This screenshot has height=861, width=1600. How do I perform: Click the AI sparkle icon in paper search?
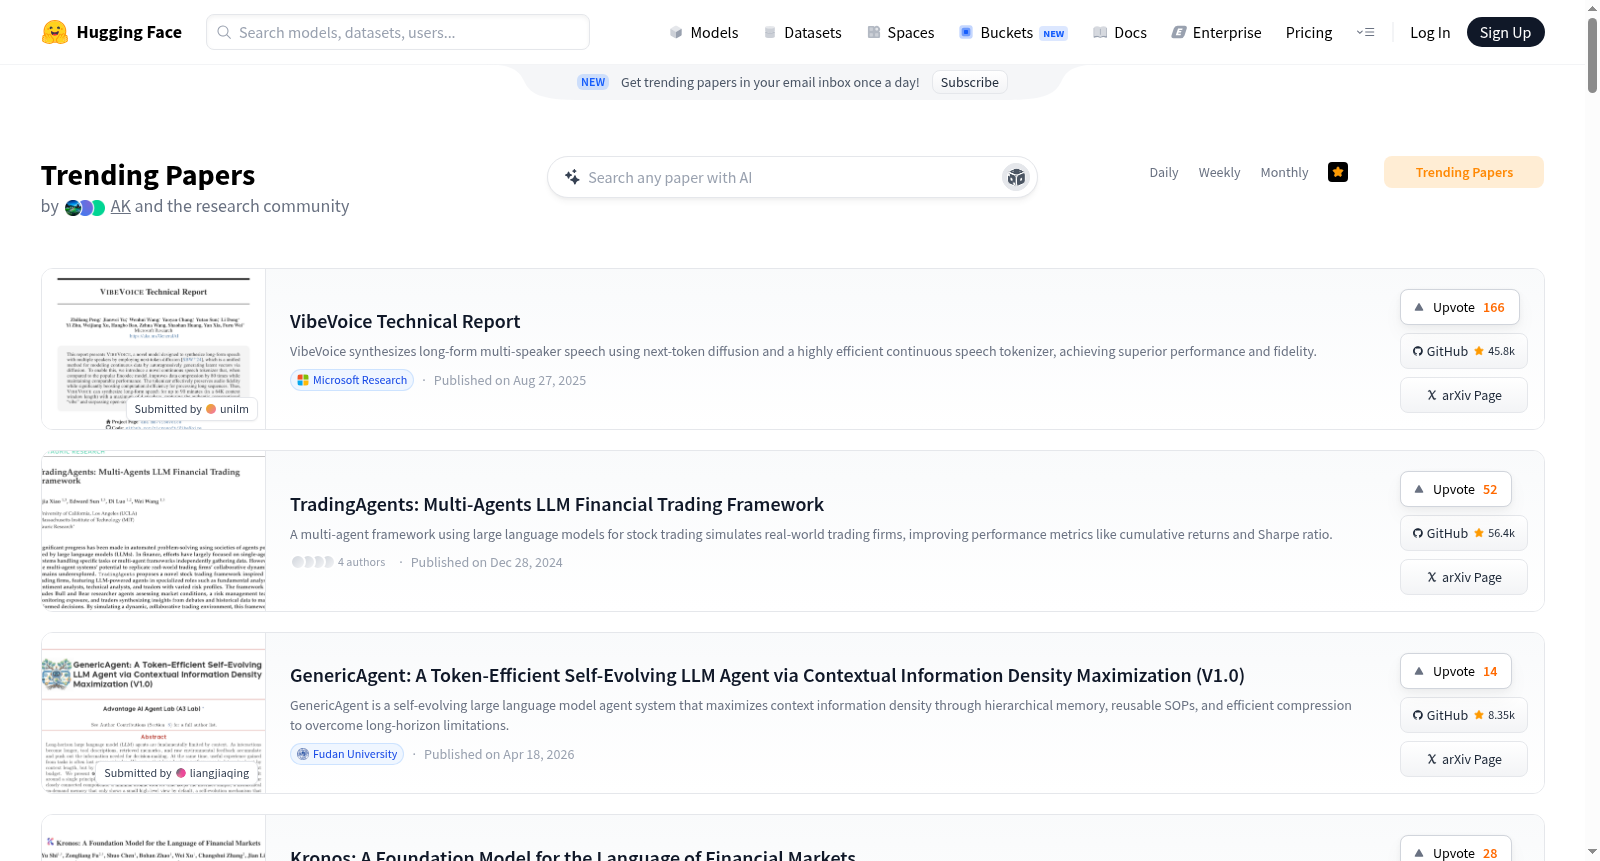tap(572, 177)
